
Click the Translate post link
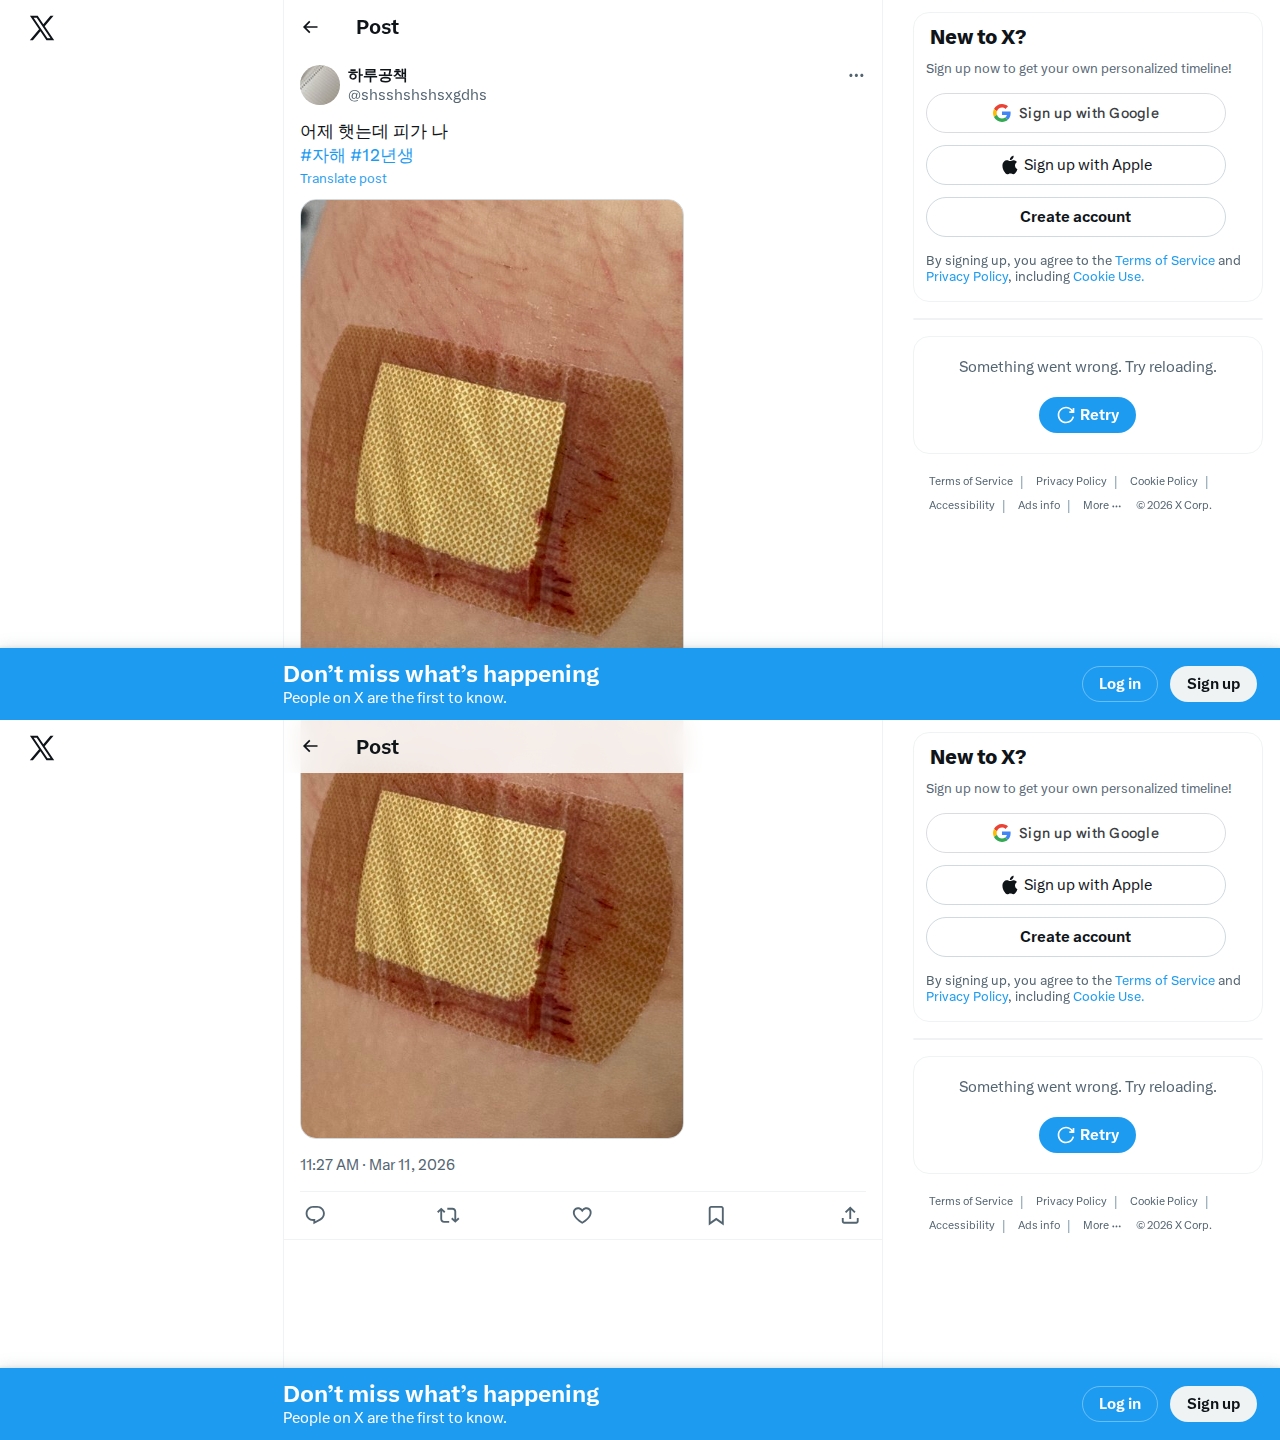point(343,178)
